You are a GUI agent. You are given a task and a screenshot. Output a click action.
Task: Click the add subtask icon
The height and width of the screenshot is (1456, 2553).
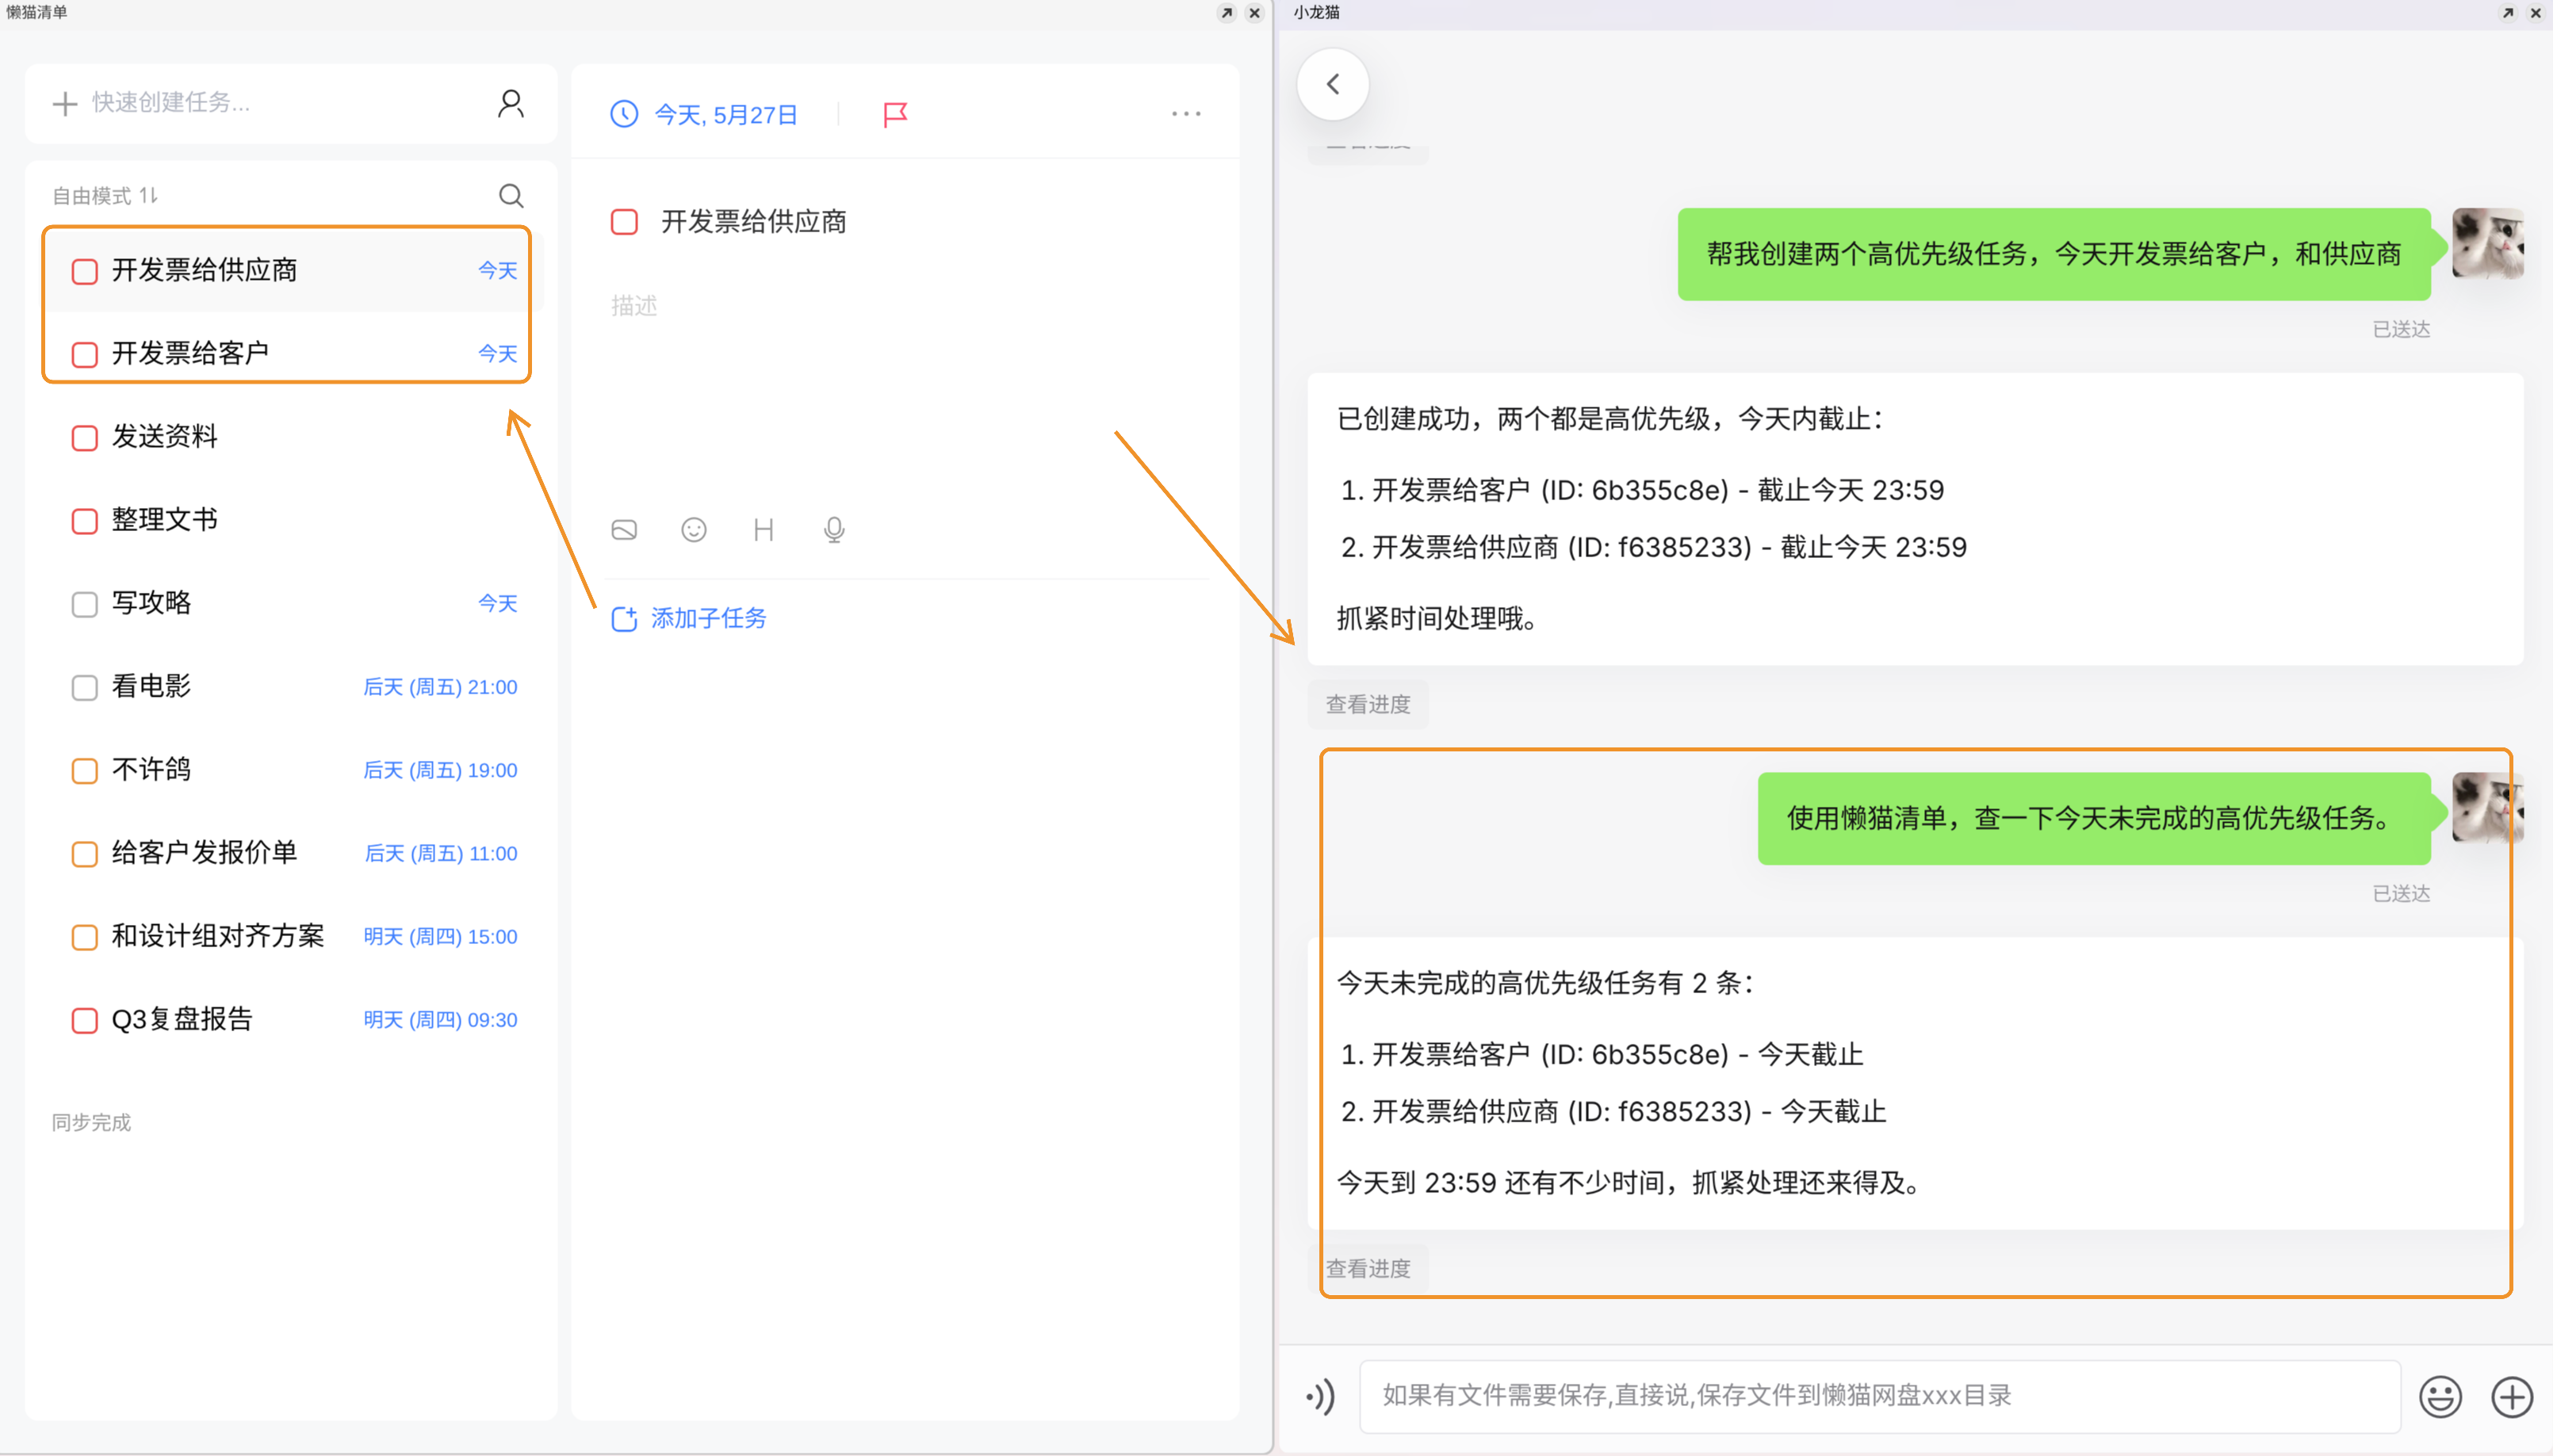[x=624, y=619]
